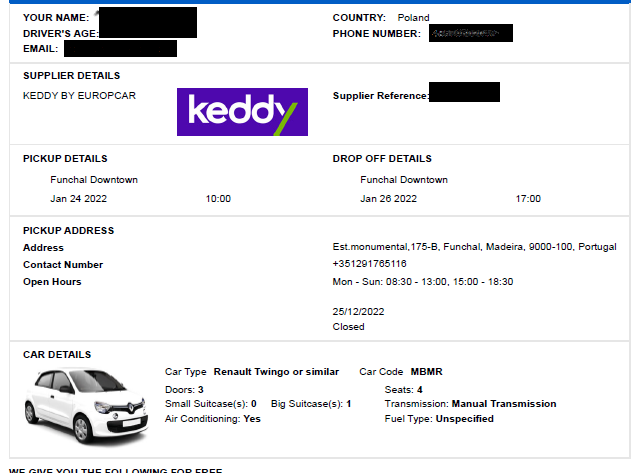Click the Car Code MBMR value
The width and height of the screenshot is (639, 473).
click(x=426, y=372)
